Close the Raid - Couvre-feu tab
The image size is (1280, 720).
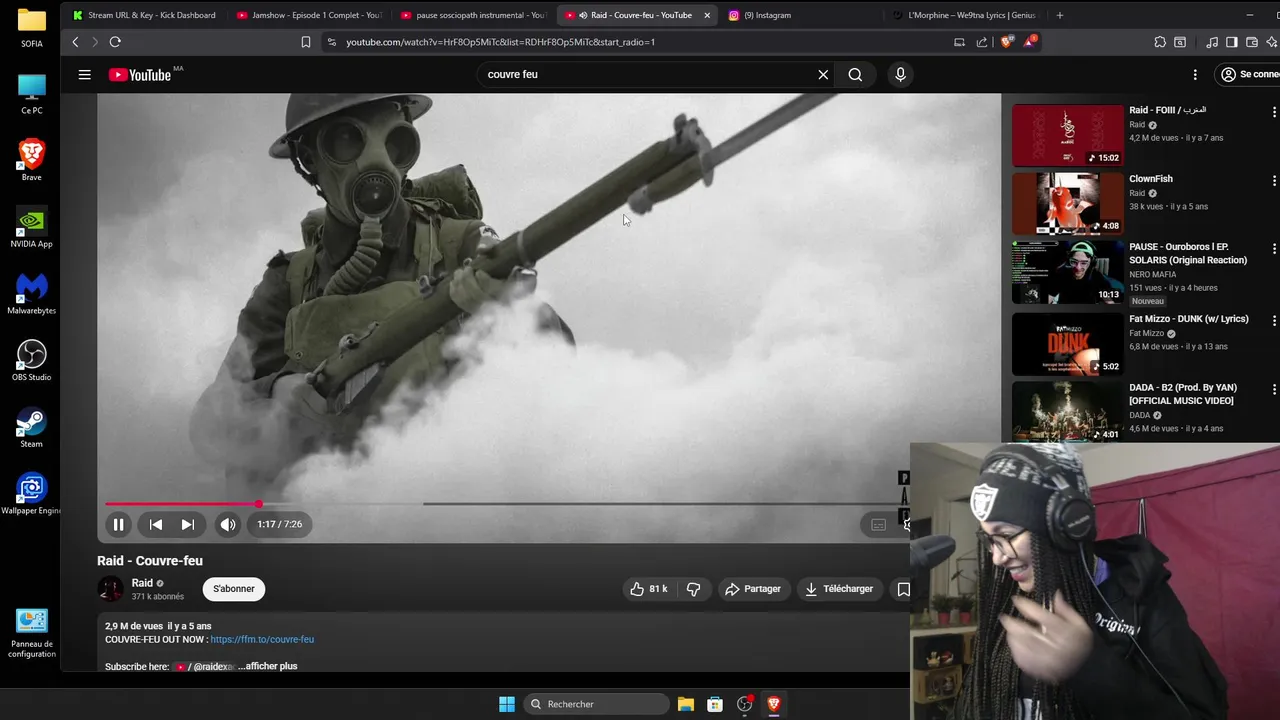[x=707, y=15]
